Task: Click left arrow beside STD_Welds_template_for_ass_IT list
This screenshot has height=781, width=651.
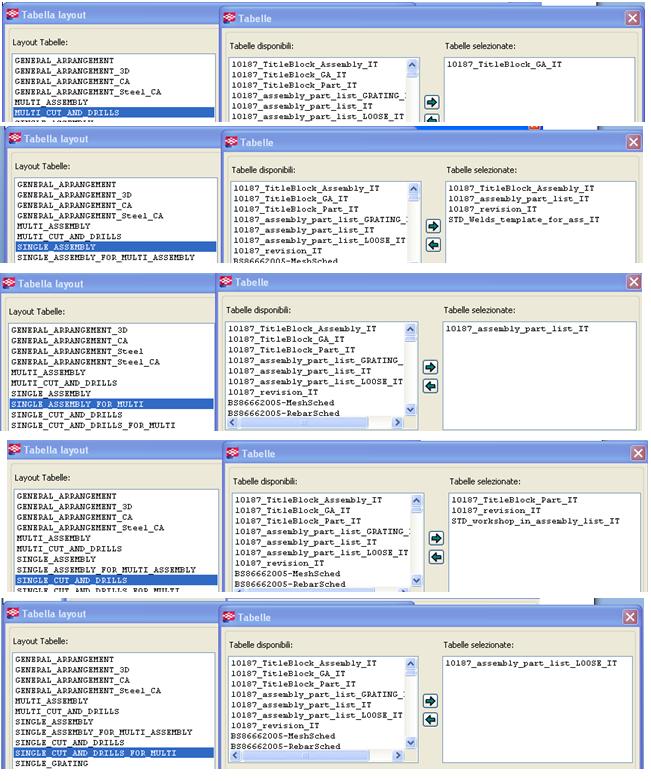Action: pyautogui.click(x=433, y=245)
